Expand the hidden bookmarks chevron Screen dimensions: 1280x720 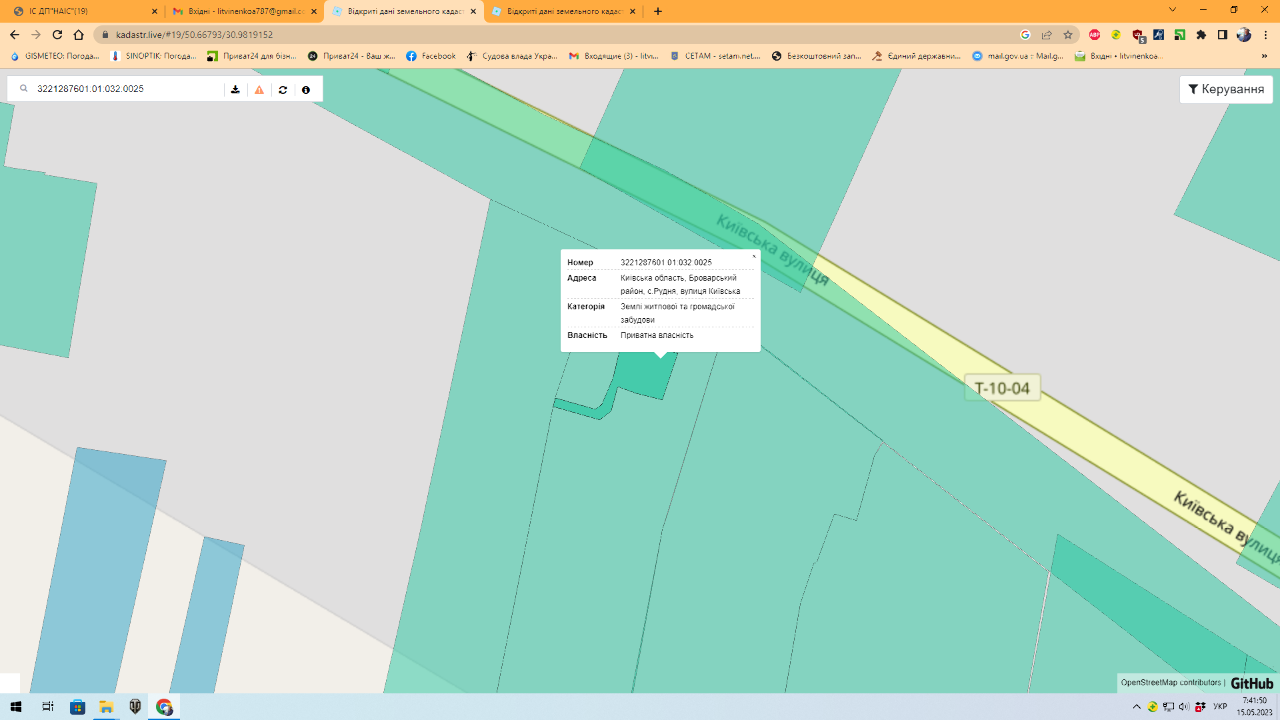click(x=1264, y=56)
